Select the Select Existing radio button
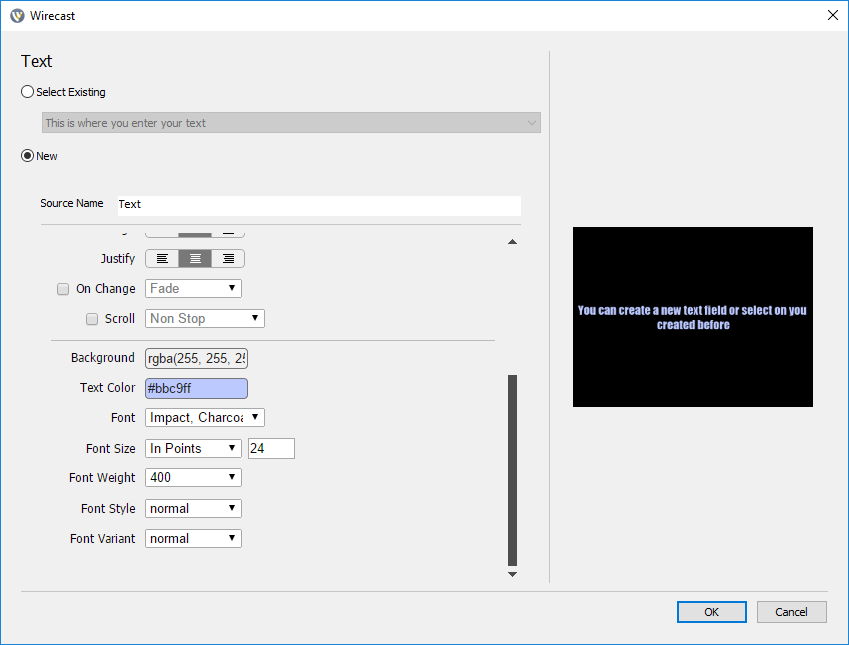This screenshot has height=645, width=849. [27, 91]
